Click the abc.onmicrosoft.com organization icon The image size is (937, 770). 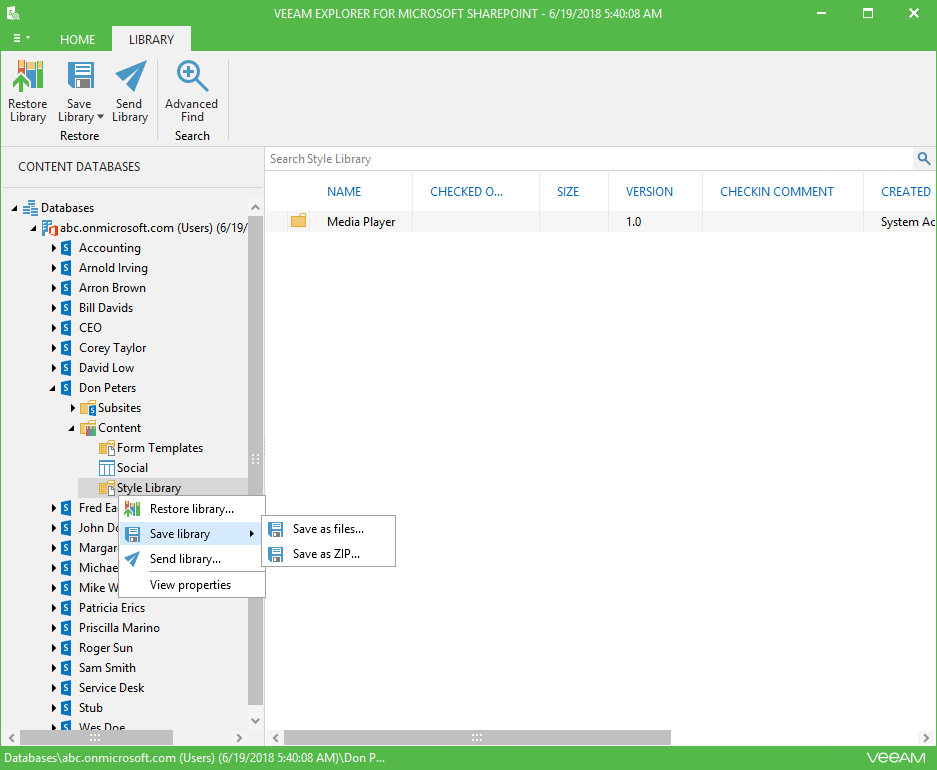(50, 228)
